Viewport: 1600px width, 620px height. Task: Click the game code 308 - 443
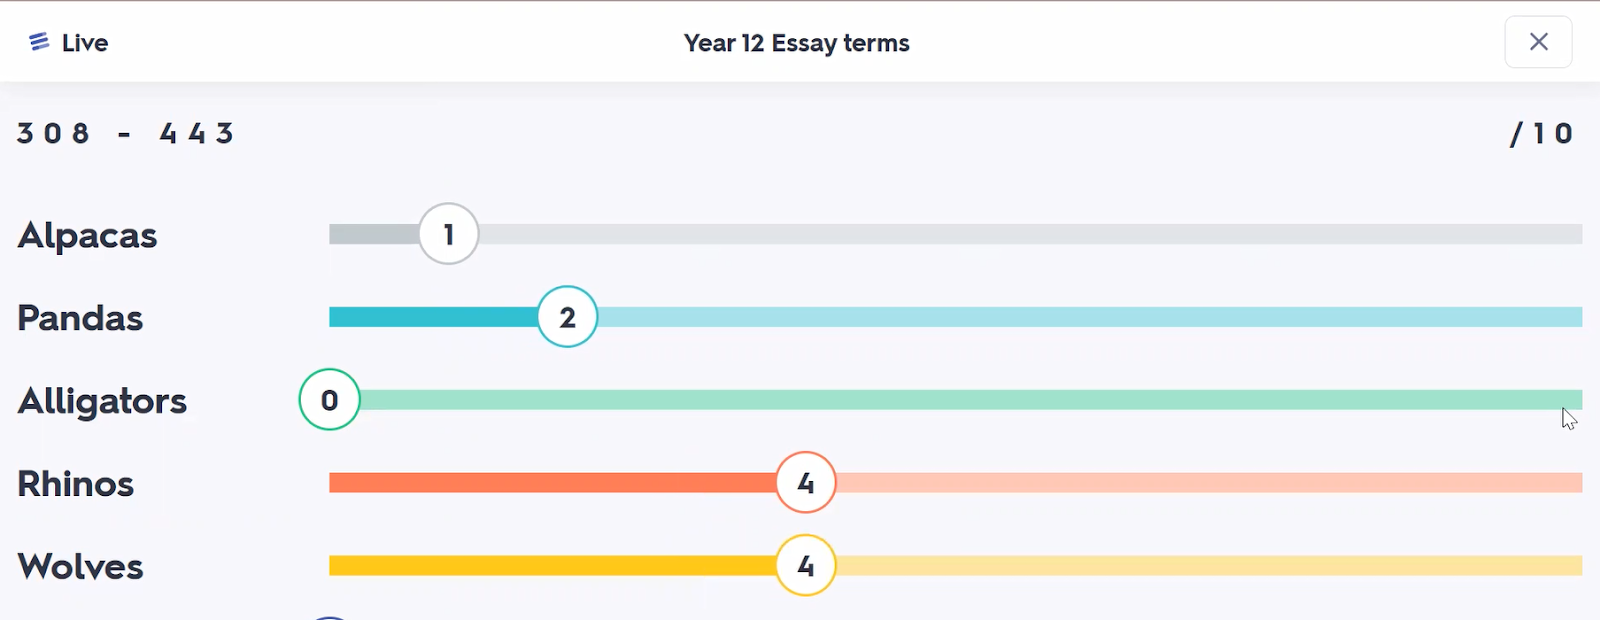point(126,133)
